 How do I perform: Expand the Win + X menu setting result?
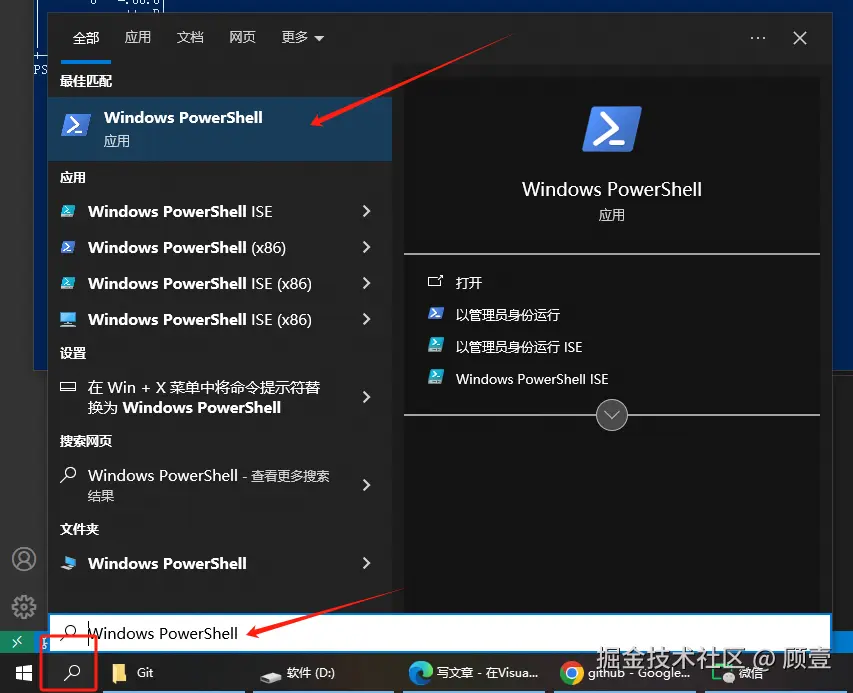366,397
